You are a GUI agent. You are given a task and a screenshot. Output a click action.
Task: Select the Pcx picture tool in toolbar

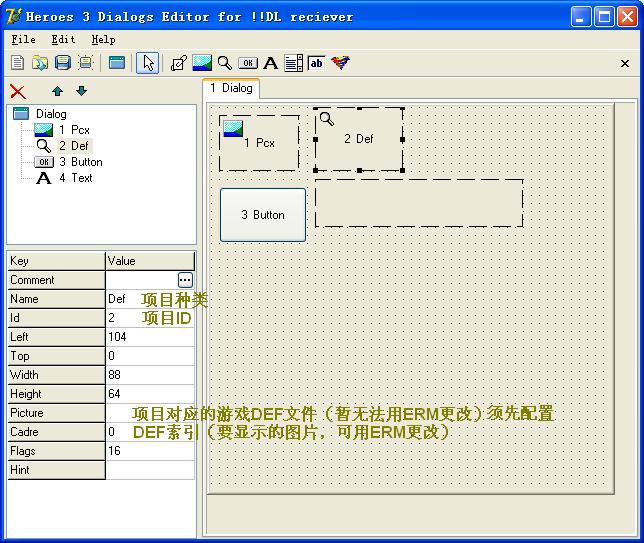point(202,63)
